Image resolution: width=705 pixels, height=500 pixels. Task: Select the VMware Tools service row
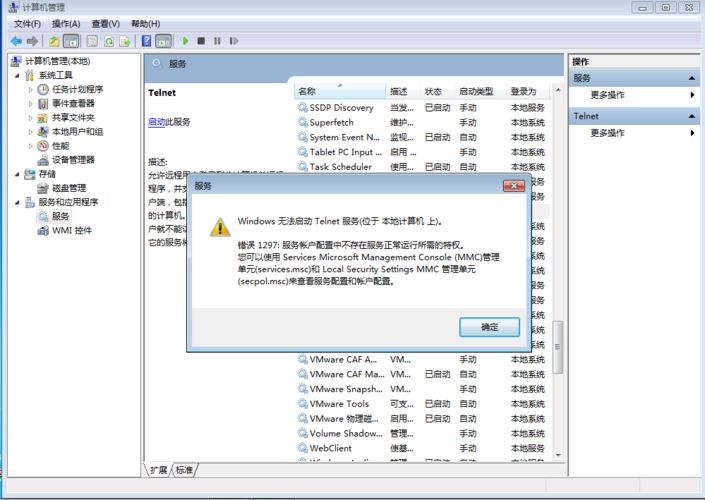point(423,404)
